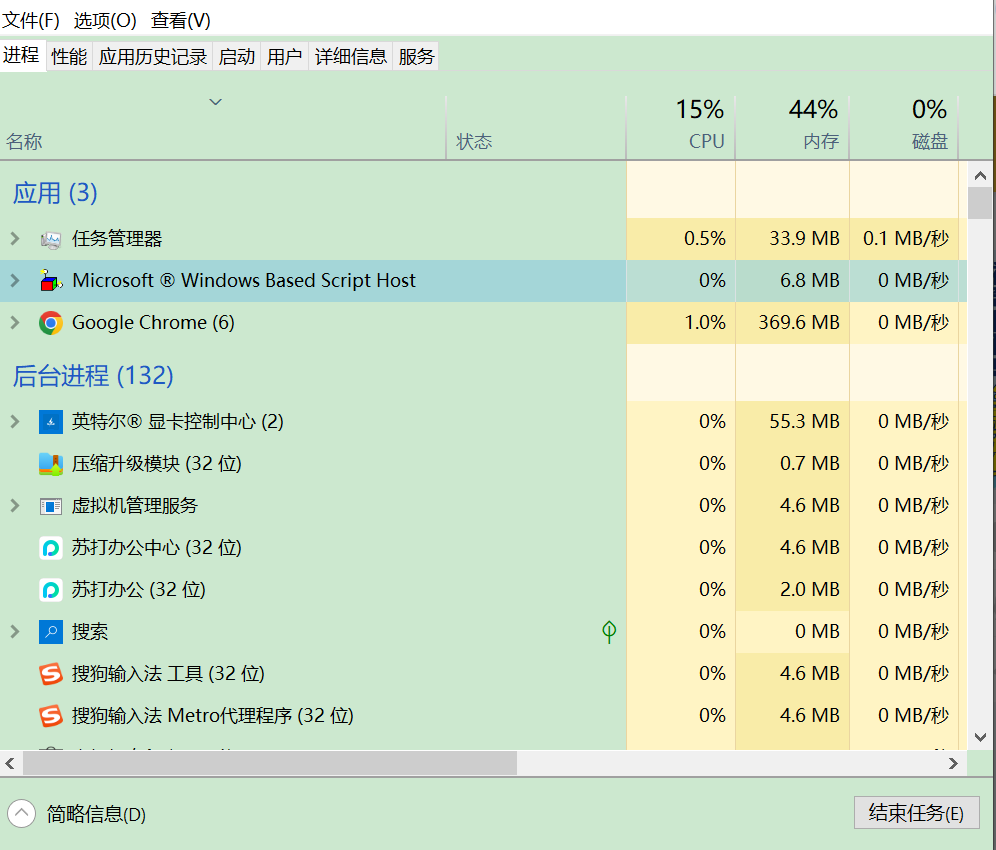Click the 结束任务(E) button

click(916, 813)
